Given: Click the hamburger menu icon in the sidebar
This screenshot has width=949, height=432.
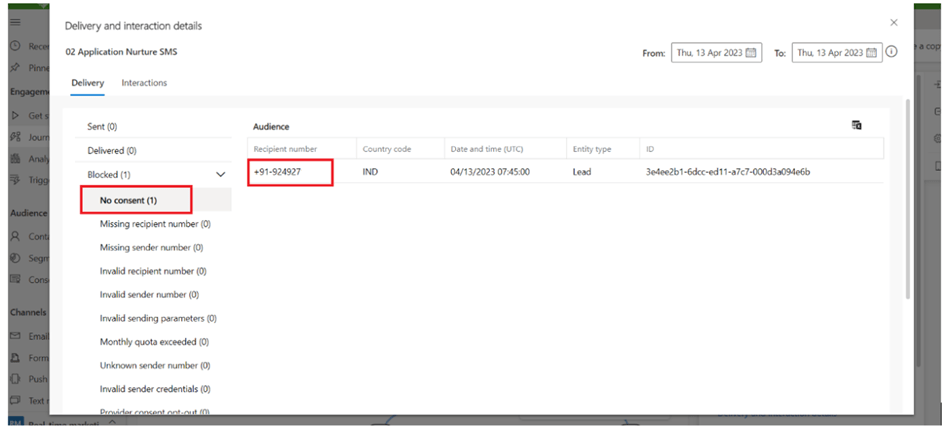Looking at the screenshot, I should point(15,22).
